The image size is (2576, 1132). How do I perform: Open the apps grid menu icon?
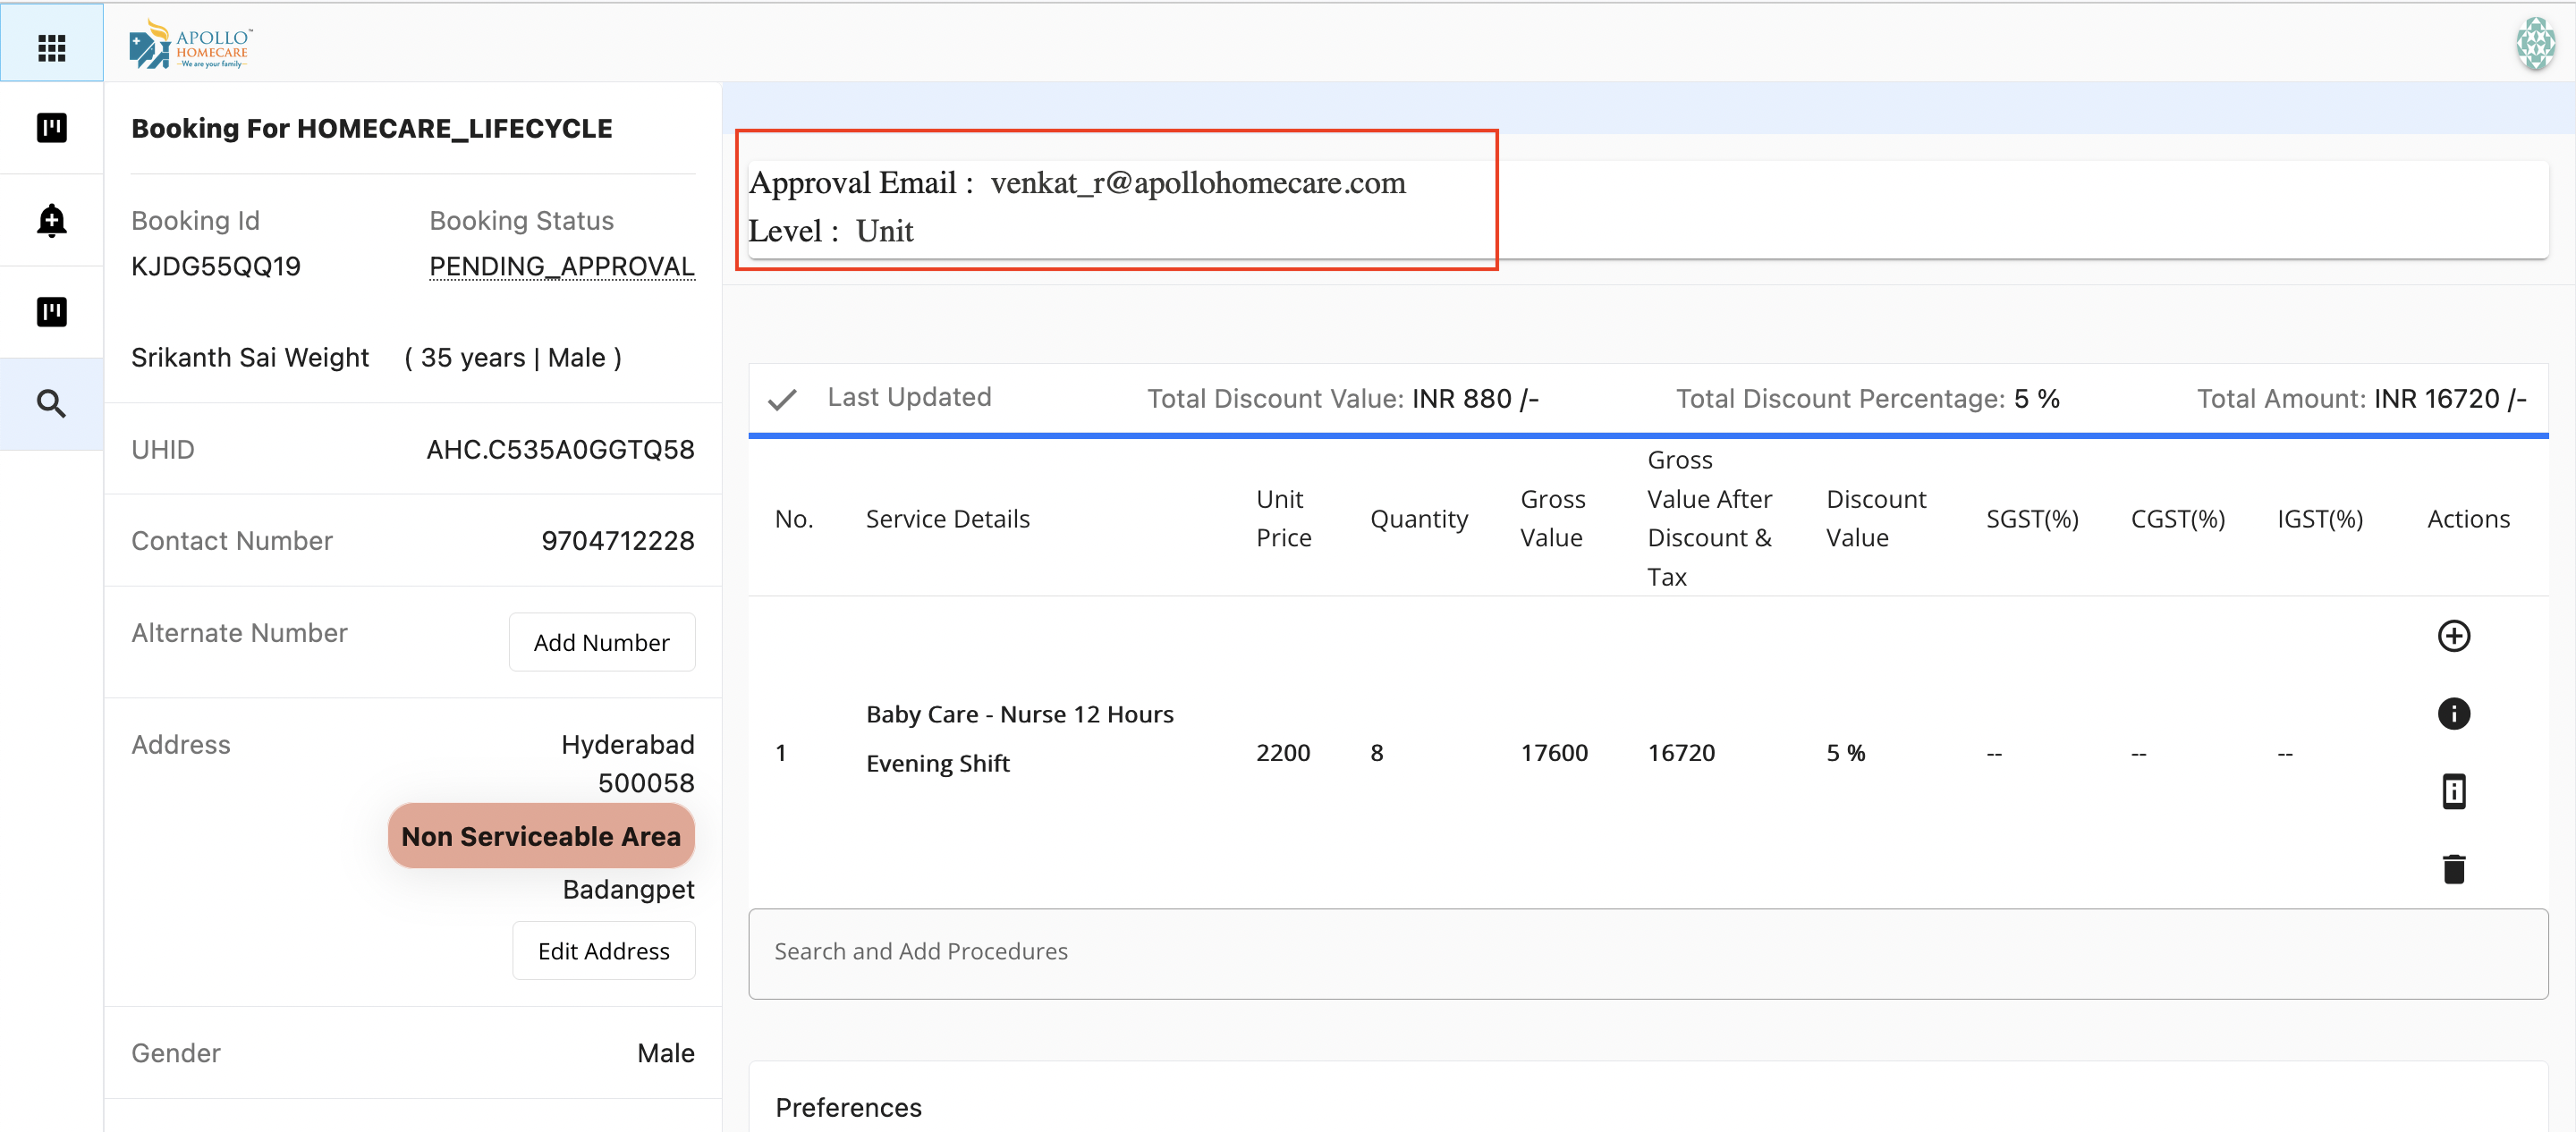51,47
